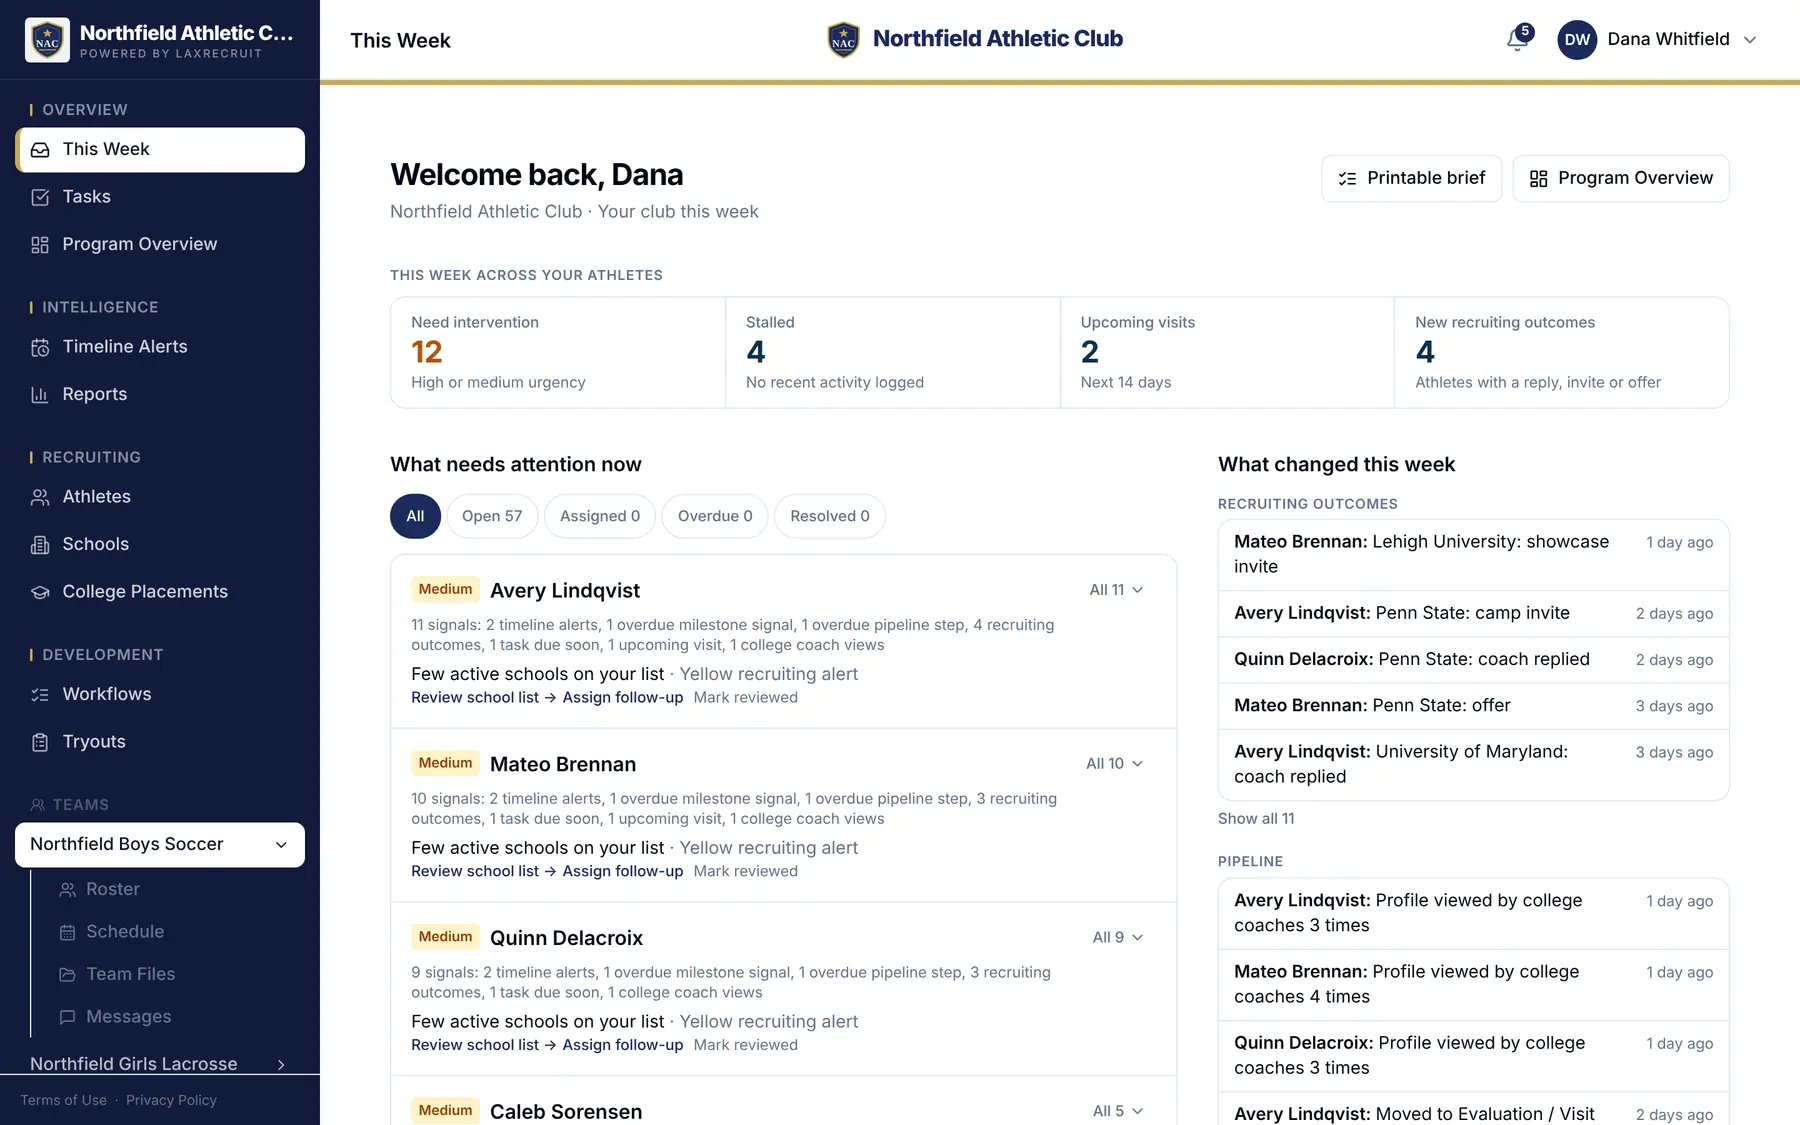Expand All 9 signals for Quinn Delacroix

(x=1118, y=938)
